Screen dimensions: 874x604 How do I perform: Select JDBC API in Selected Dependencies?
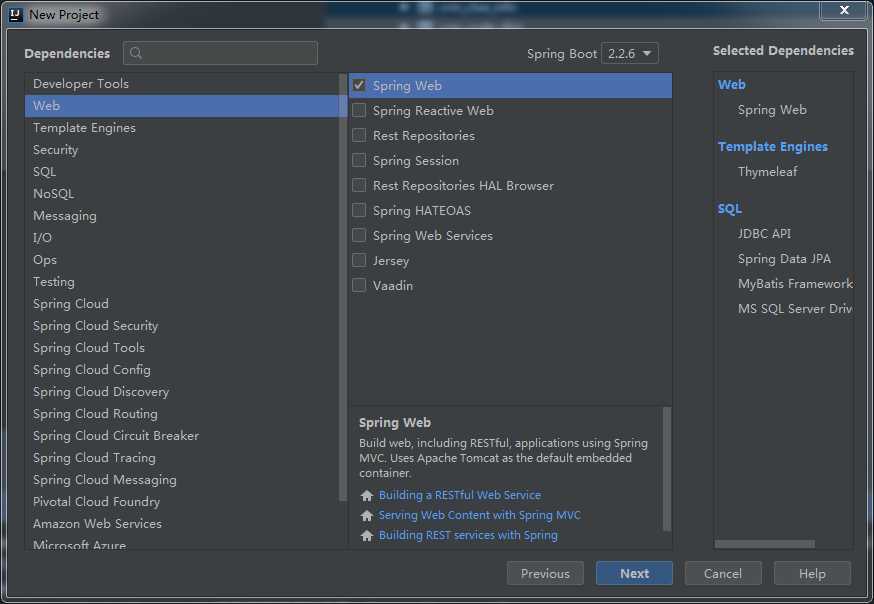tap(764, 233)
